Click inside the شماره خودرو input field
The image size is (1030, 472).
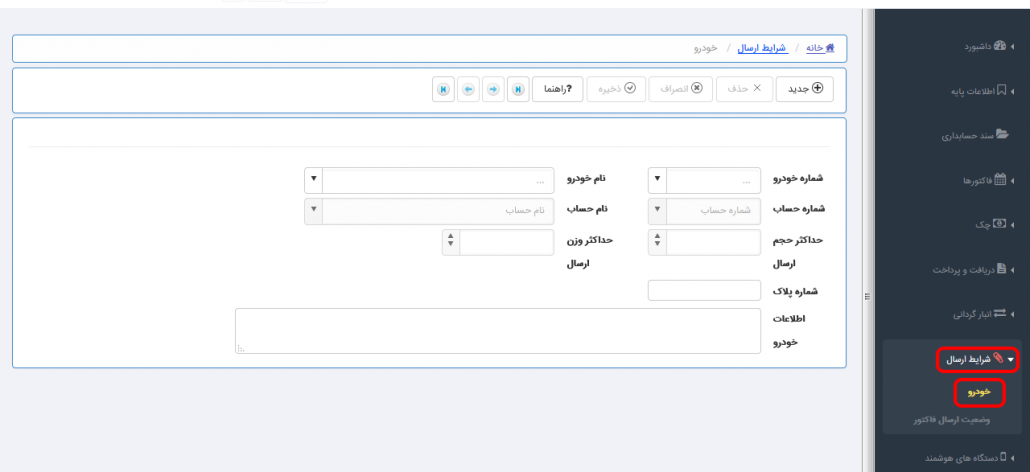point(713,181)
